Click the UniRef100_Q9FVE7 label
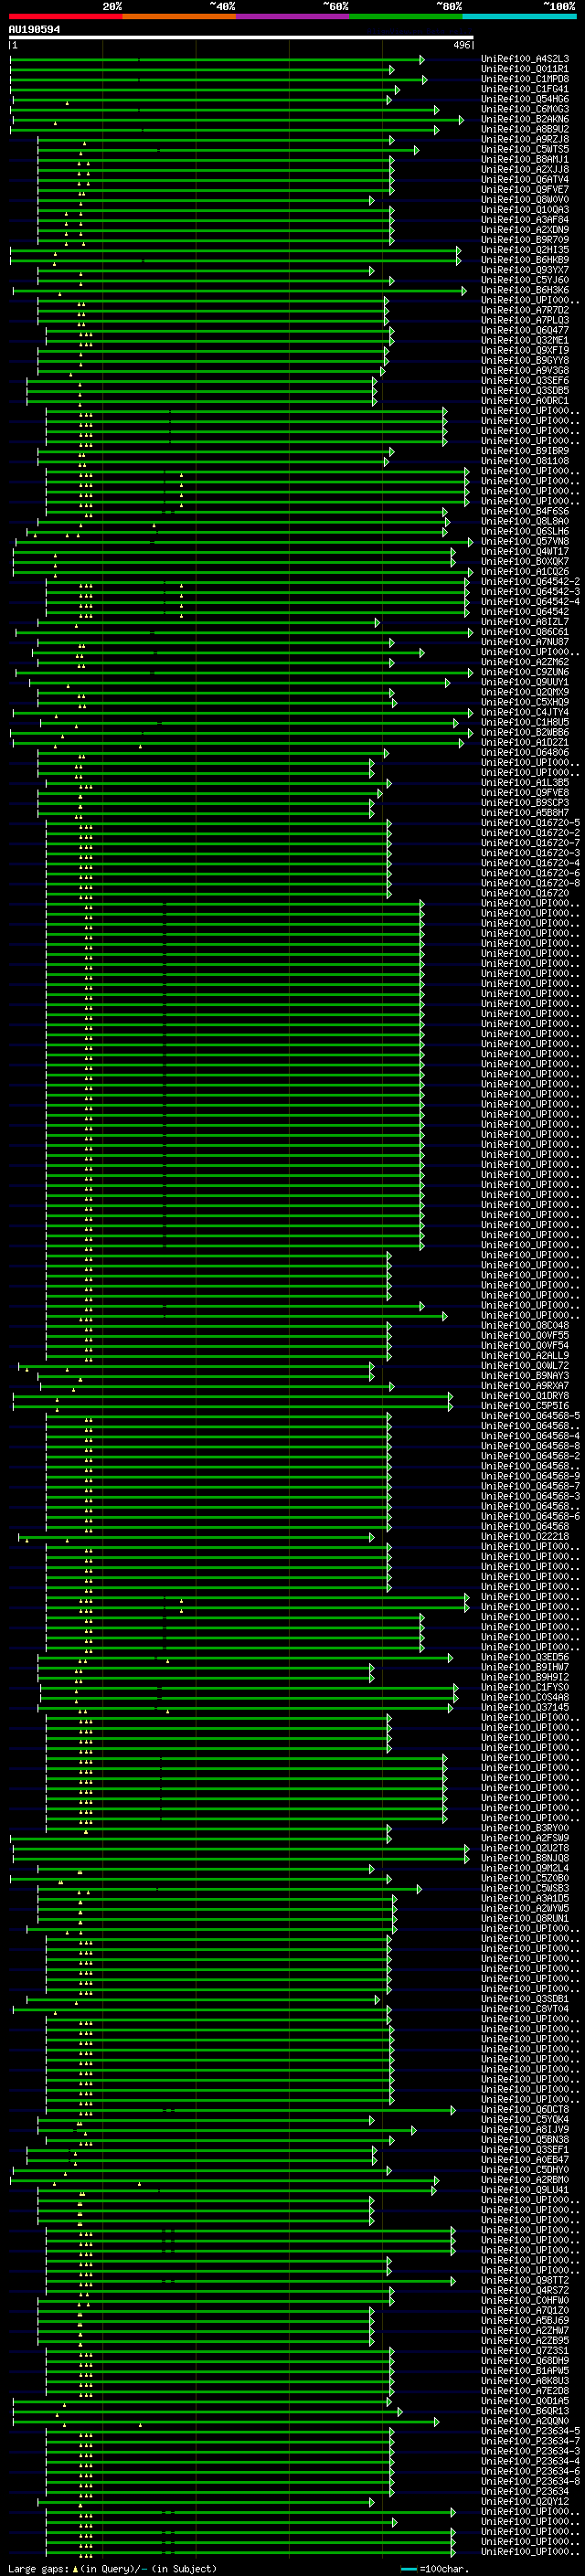The height and width of the screenshot is (2576, 585). click(525, 189)
